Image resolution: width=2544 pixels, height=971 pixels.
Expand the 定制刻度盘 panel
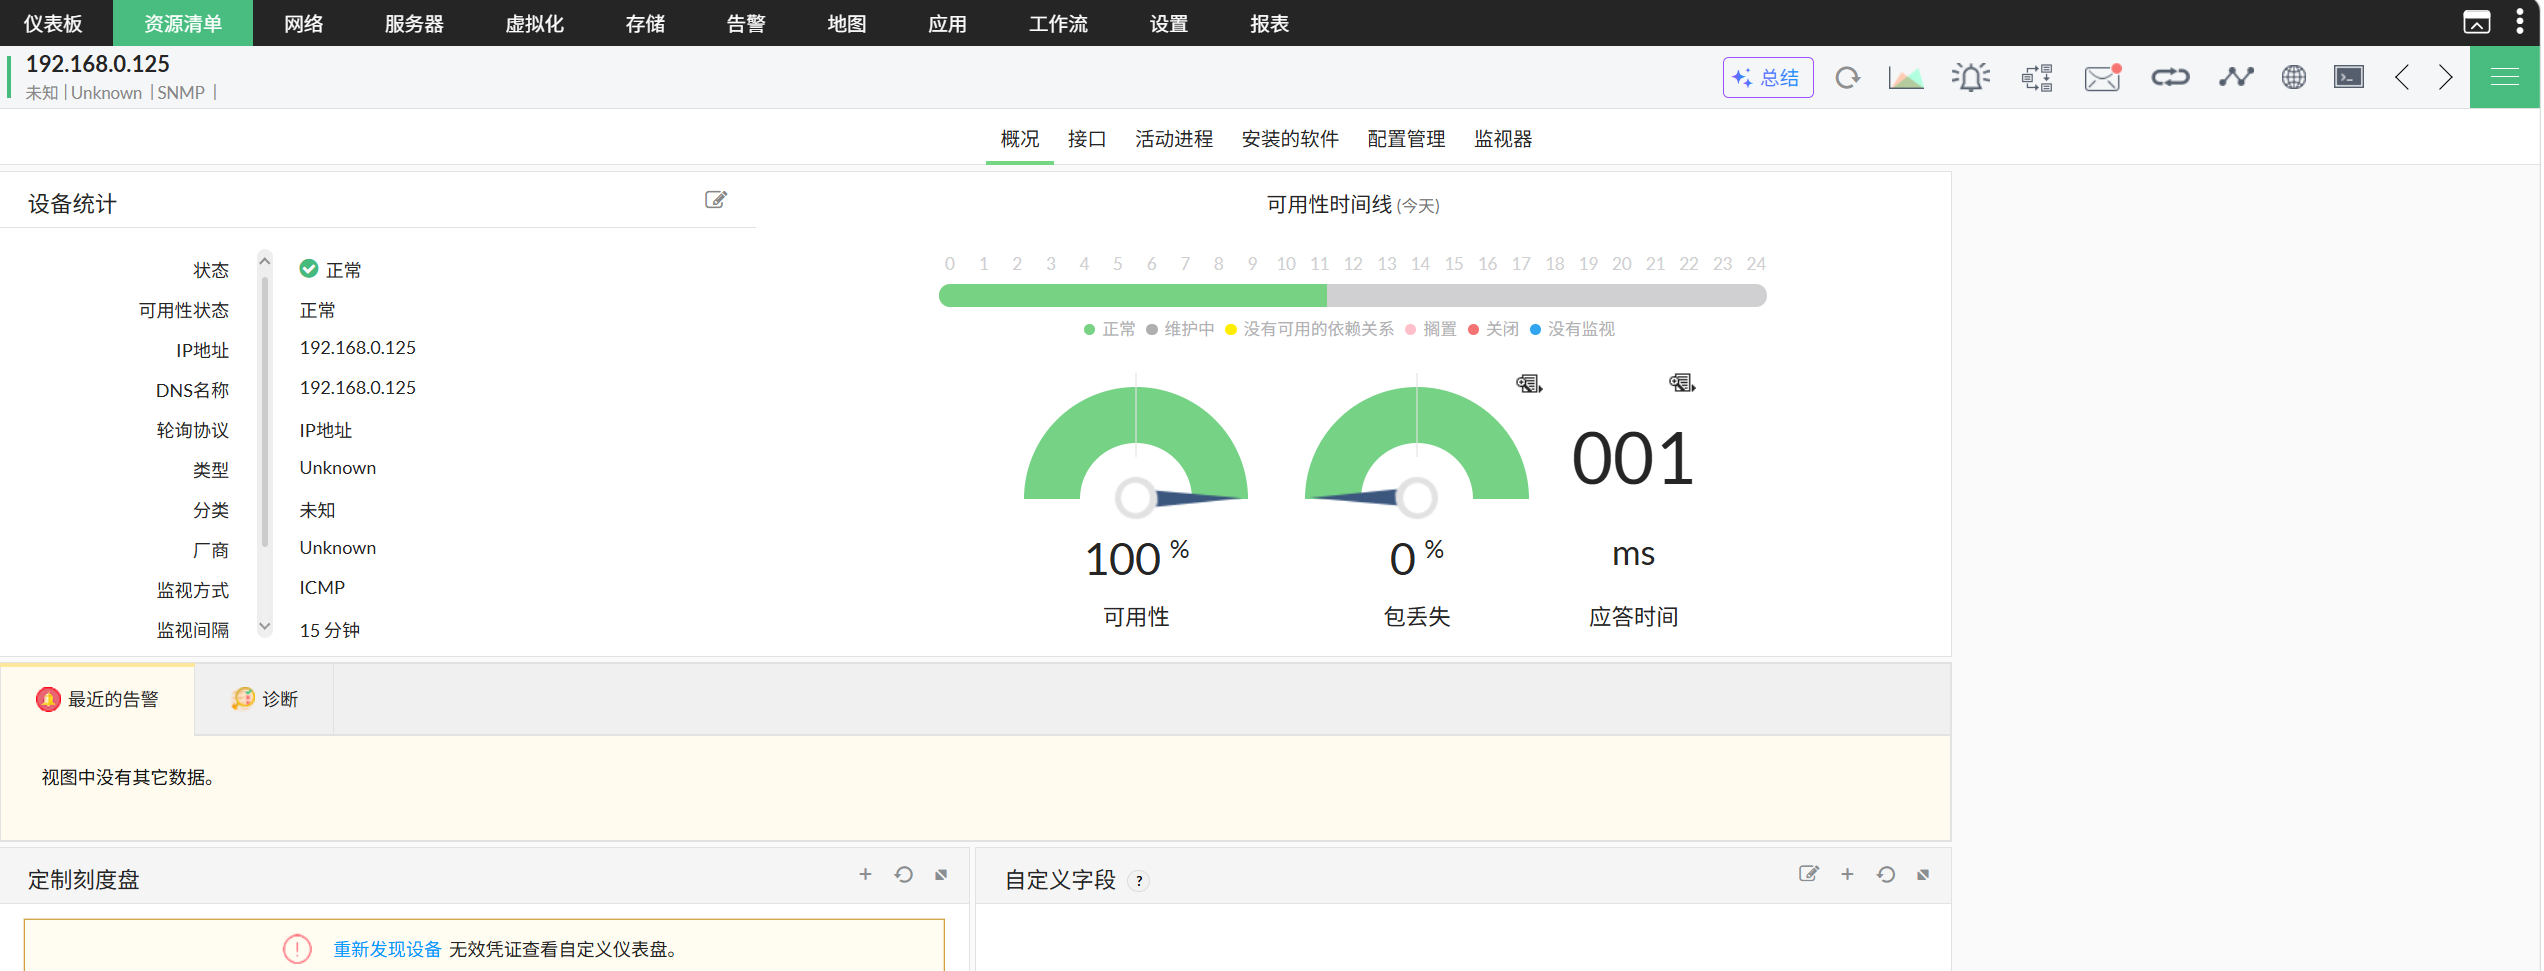tap(941, 875)
